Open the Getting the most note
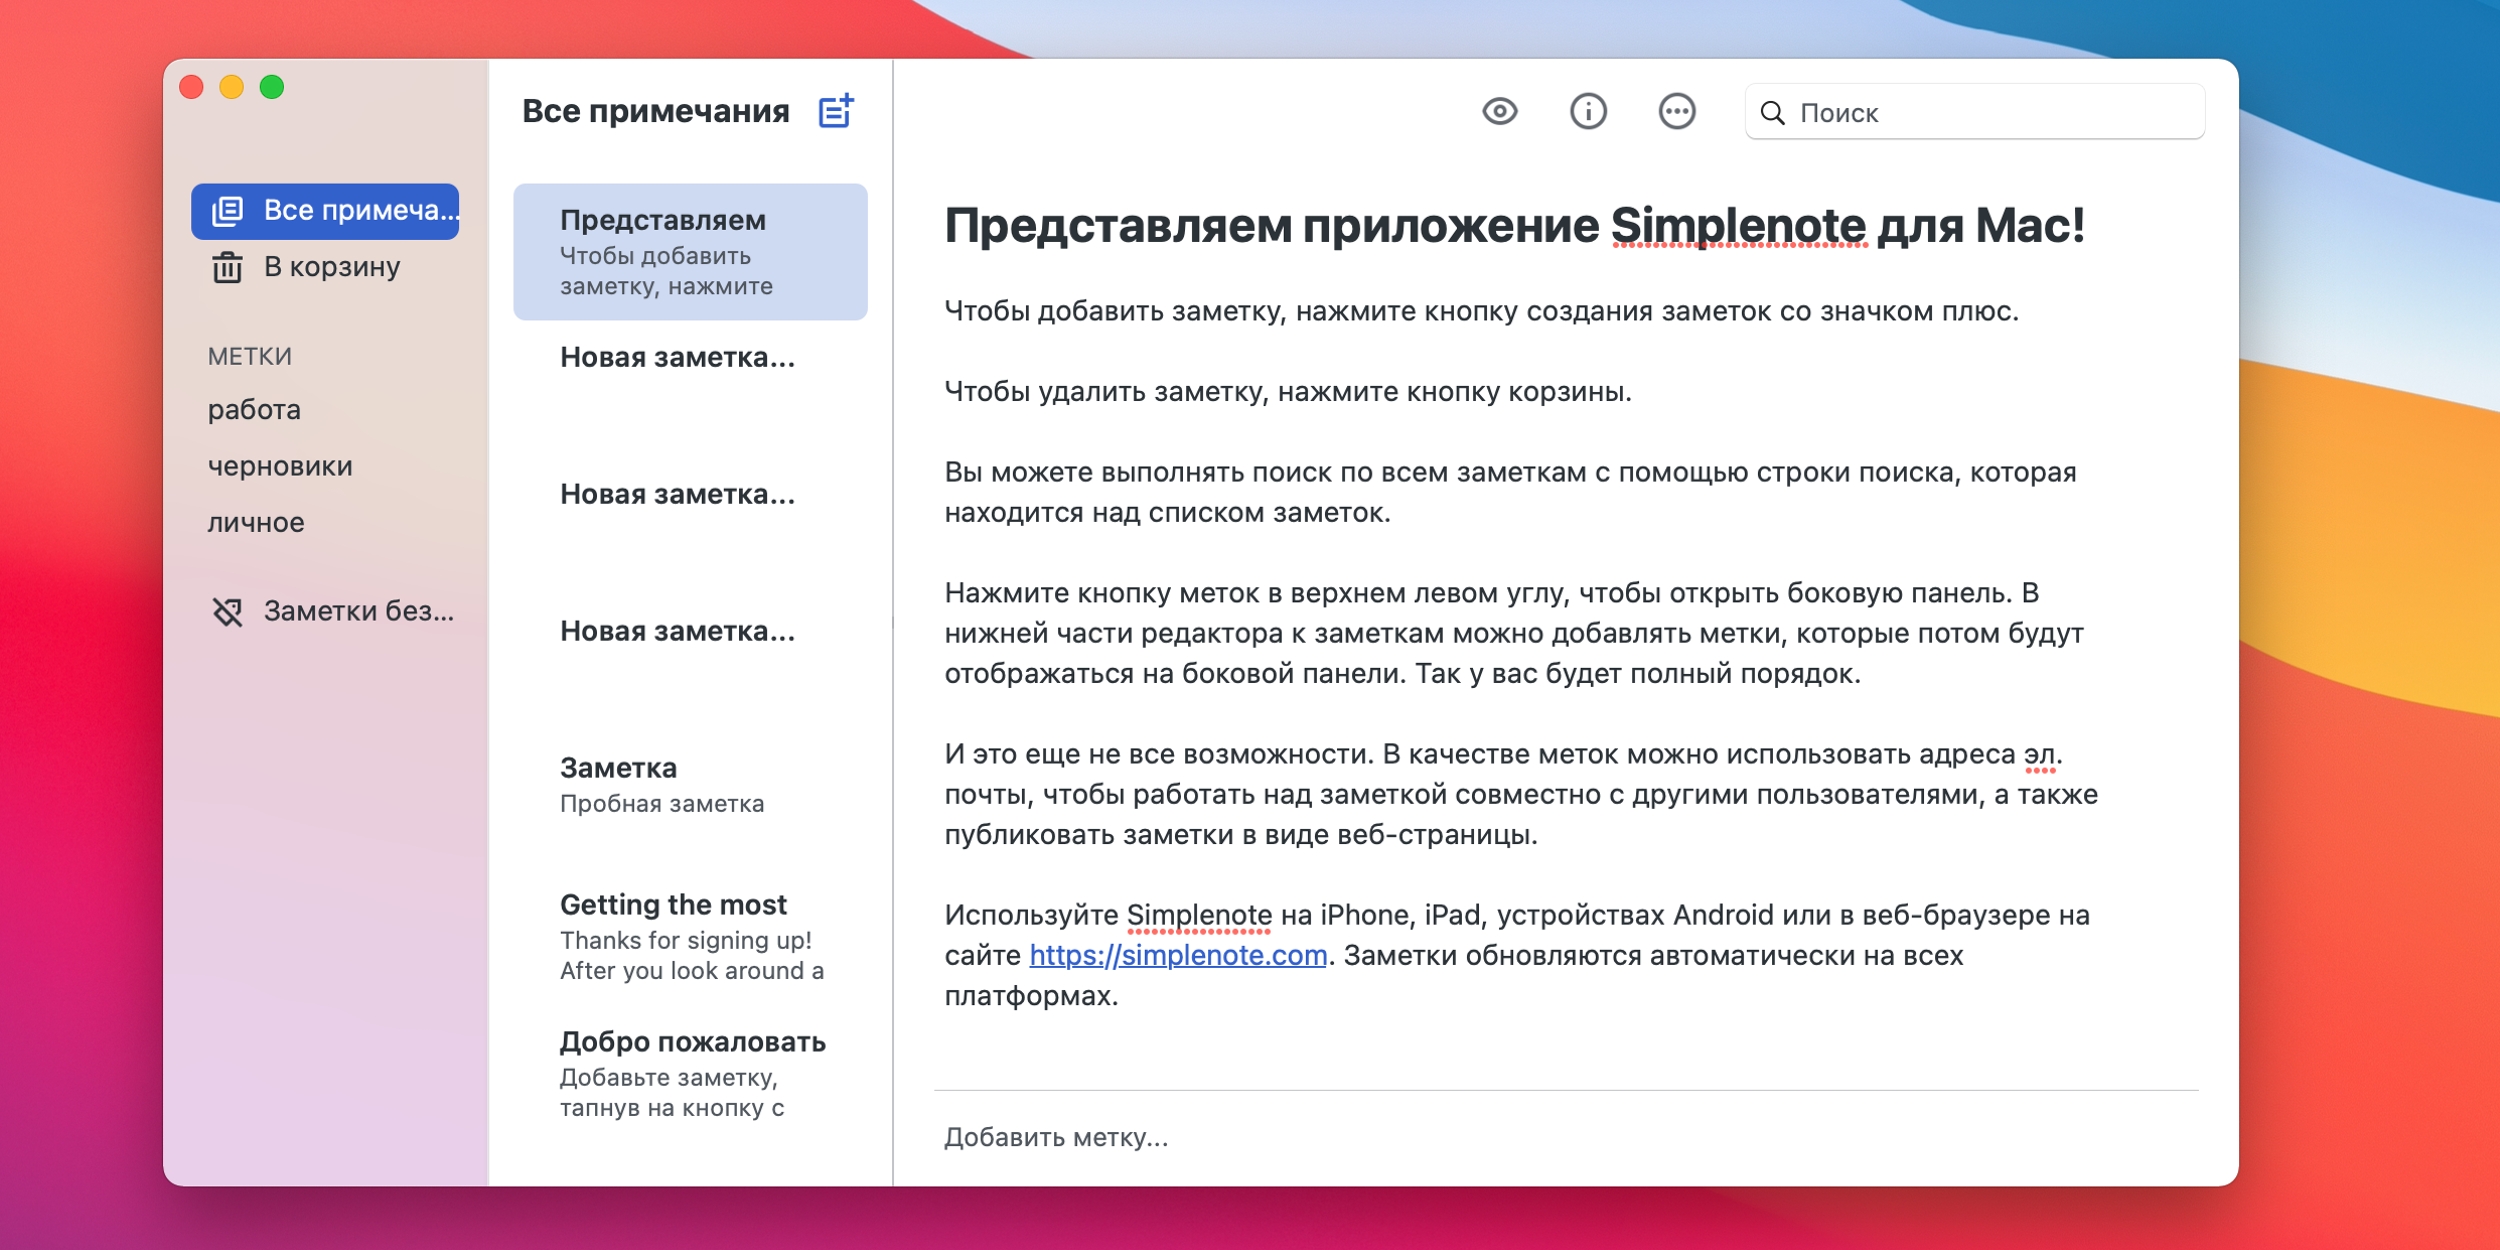Viewport: 2500px width, 1250px height. [690, 936]
